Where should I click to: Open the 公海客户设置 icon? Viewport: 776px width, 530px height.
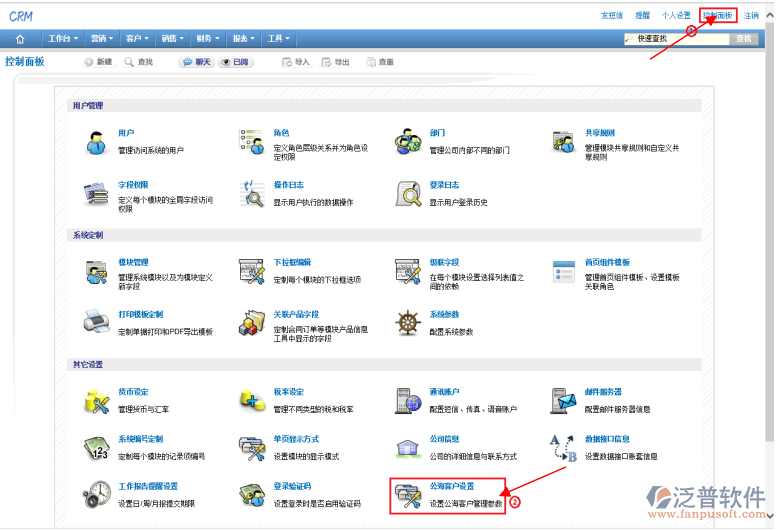tap(408, 494)
